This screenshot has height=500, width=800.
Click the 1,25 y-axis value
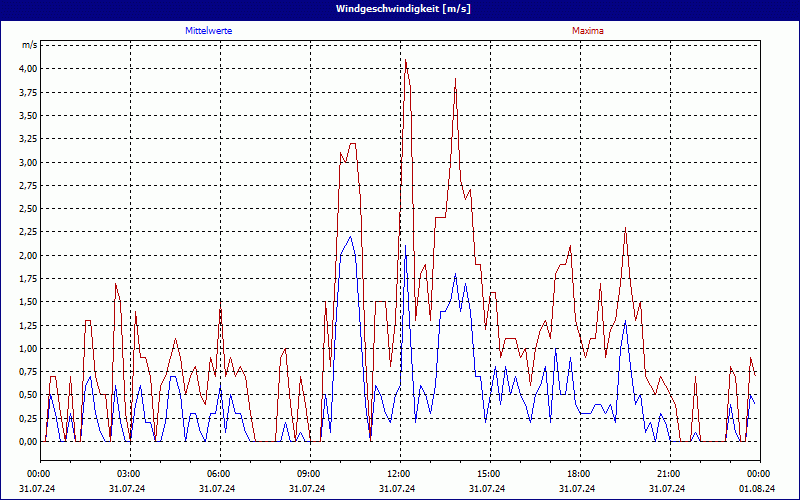coord(28,326)
